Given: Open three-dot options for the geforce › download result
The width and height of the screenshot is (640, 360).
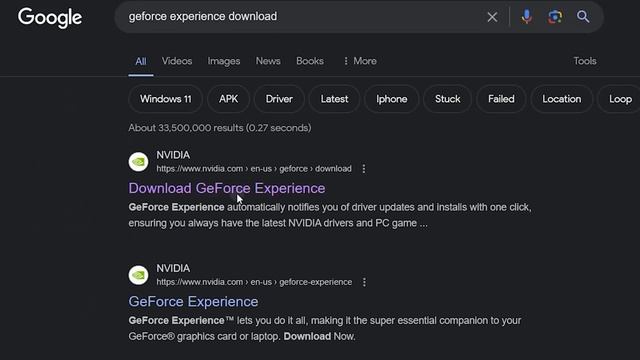Looking at the screenshot, I should point(364,169).
